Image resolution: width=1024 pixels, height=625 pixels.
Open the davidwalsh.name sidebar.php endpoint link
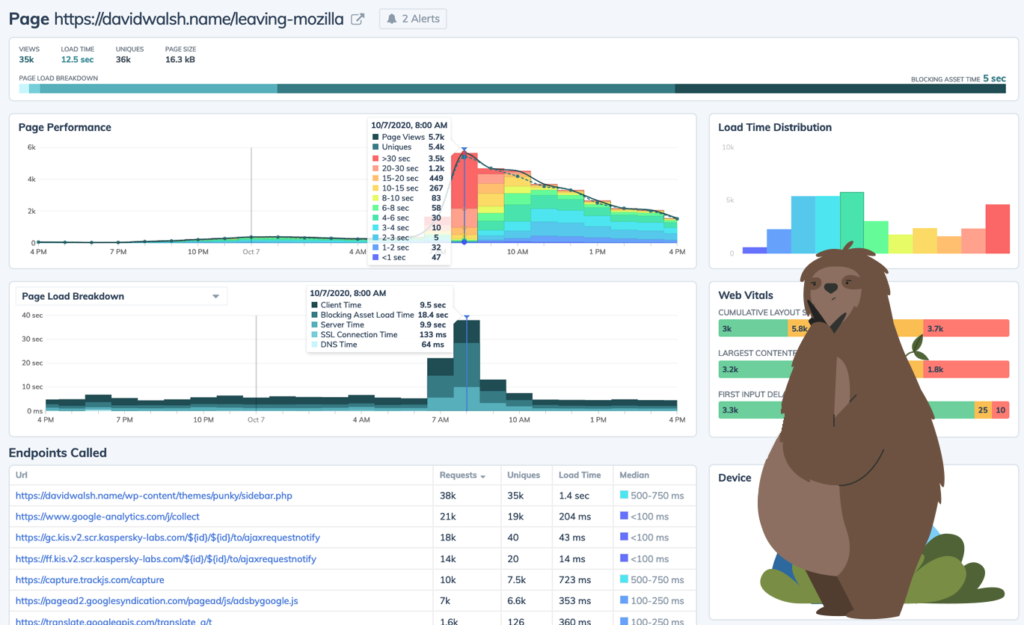[153, 496]
